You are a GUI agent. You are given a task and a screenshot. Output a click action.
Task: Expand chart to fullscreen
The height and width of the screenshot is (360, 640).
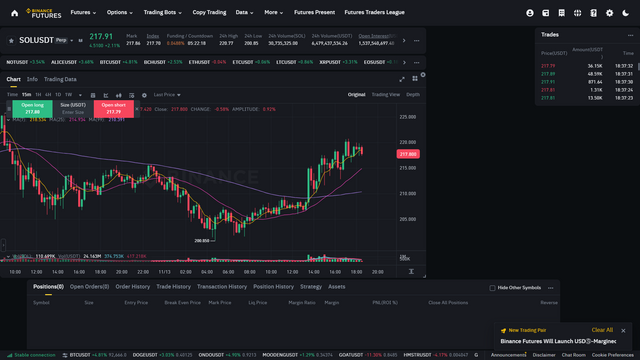(402, 79)
